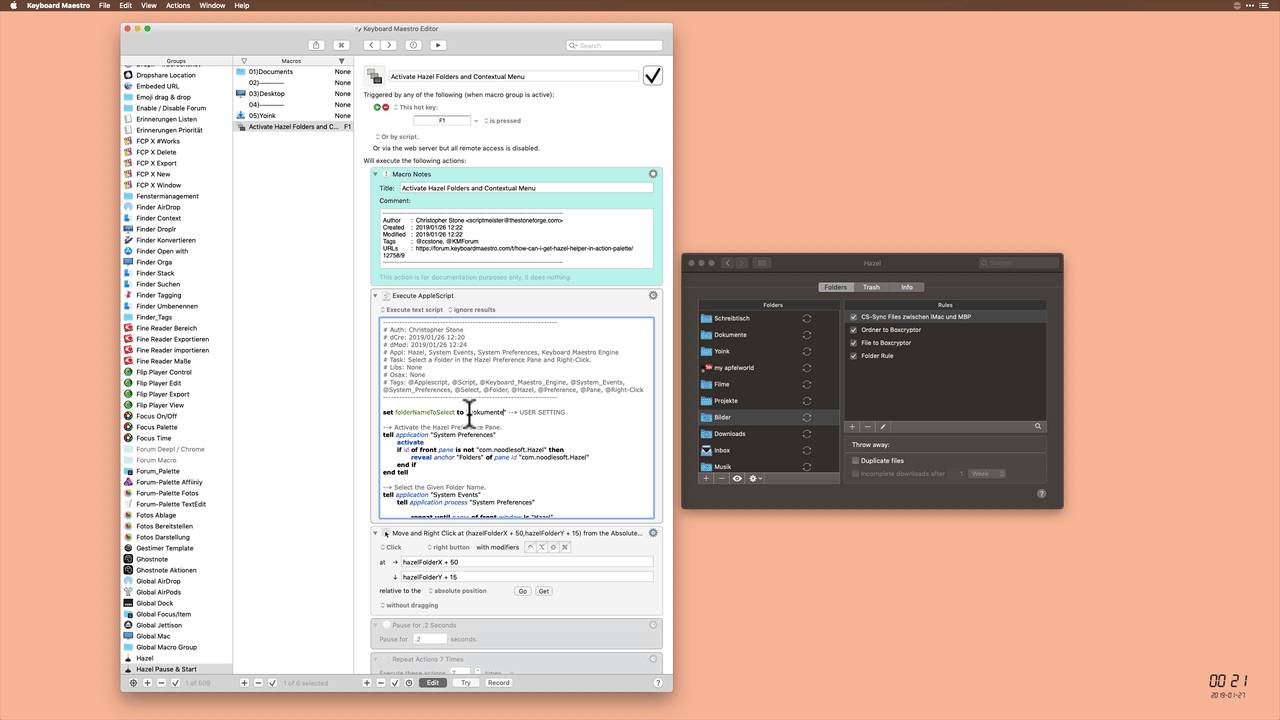Open the gear menu of the Execute AppleScript action
Screen dimensions: 1280x720
click(x=653, y=296)
